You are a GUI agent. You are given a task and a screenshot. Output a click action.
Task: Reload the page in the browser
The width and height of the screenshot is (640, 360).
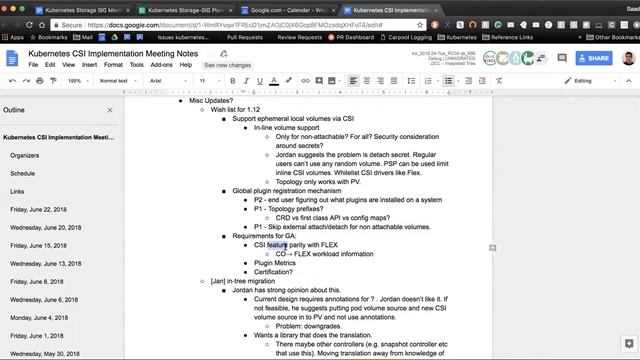pos(29,25)
